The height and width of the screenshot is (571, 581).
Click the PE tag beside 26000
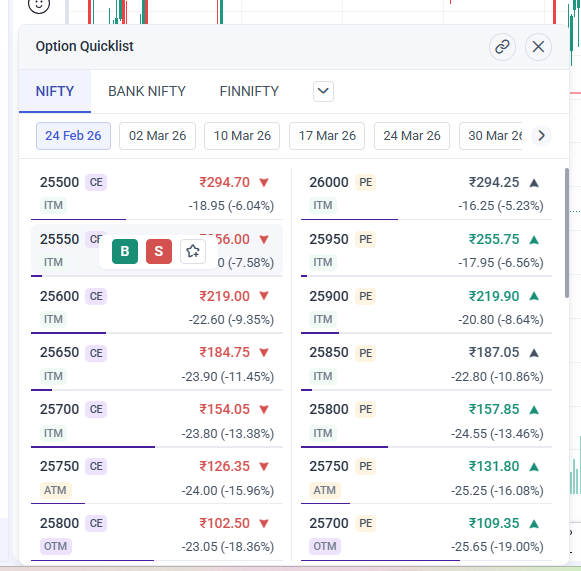point(366,182)
